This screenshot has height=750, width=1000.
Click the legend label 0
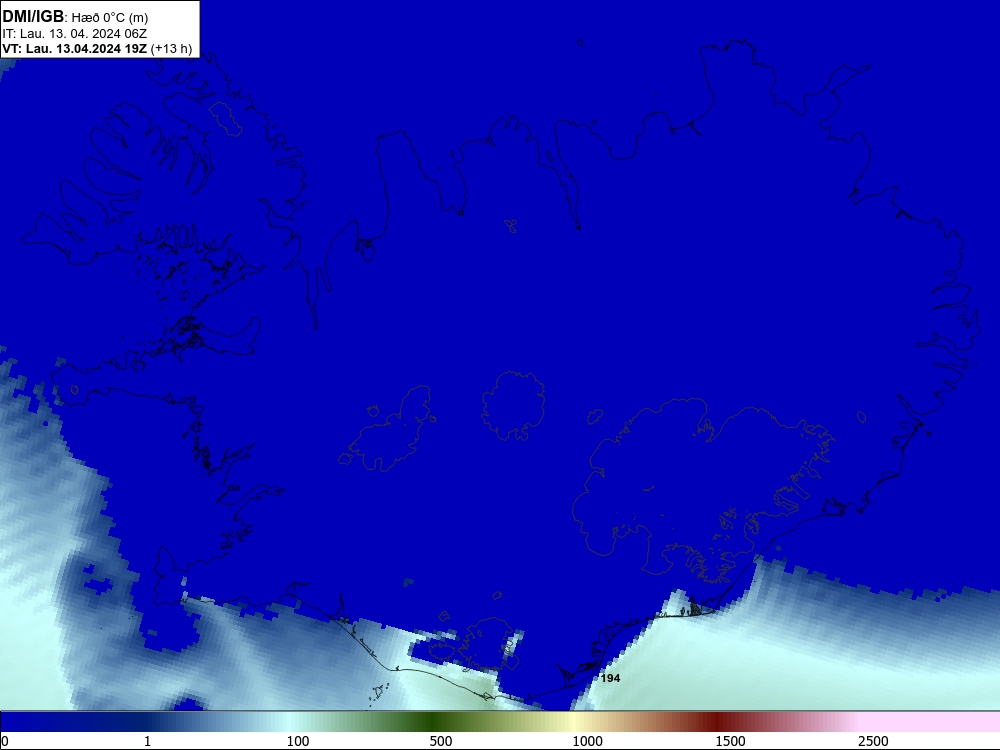[5, 741]
